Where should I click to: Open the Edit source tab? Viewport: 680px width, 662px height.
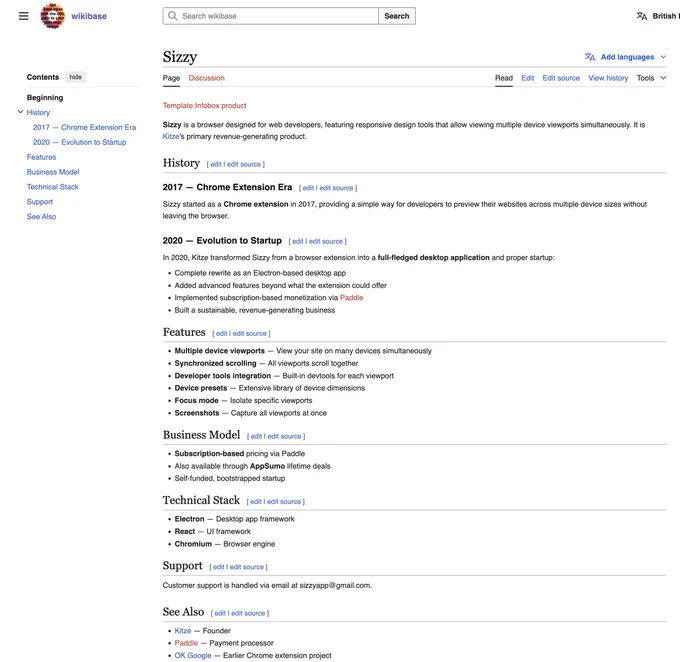point(561,78)
